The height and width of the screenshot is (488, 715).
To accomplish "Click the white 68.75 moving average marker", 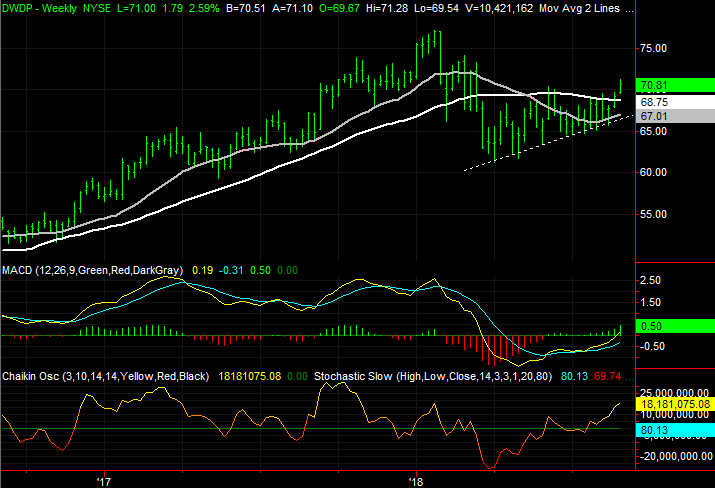I will coord(676,102).
